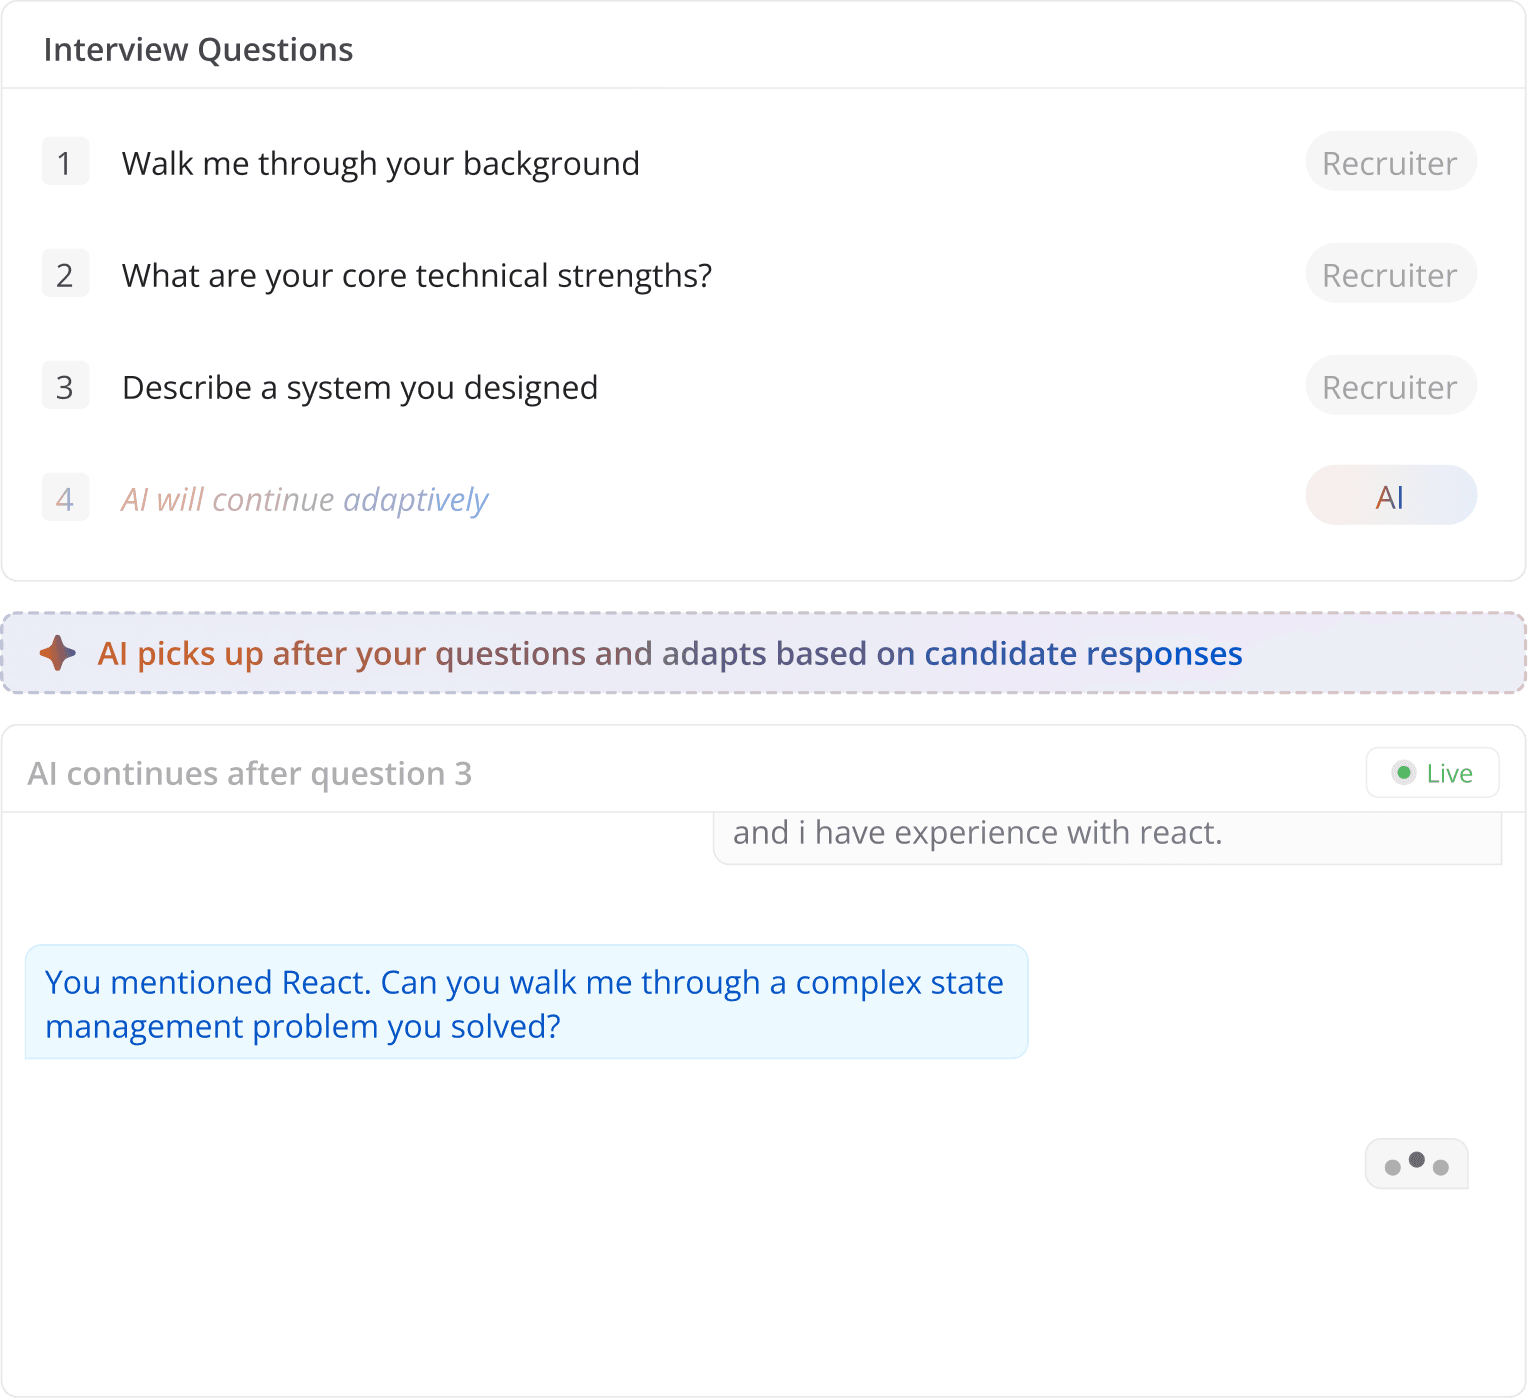Click 'AI continues after question 3' header
This screenshot has width=1528, height=1398.
coord(250,774)
